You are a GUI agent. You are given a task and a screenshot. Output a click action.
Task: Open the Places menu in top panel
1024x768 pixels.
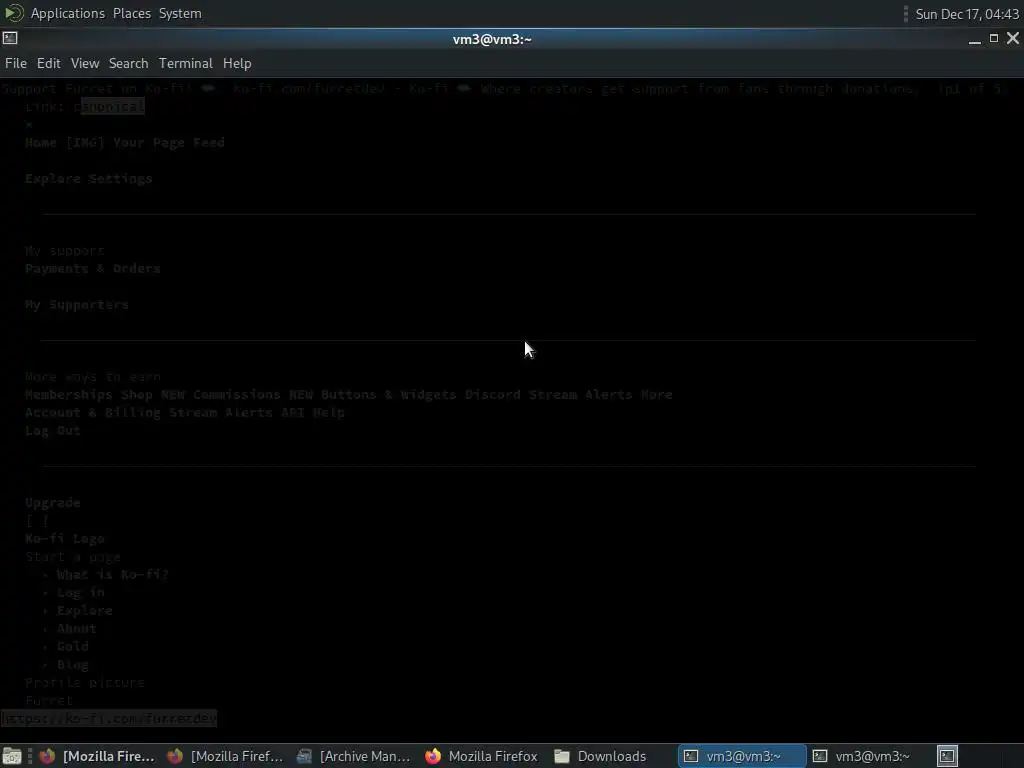pos(132,13)
